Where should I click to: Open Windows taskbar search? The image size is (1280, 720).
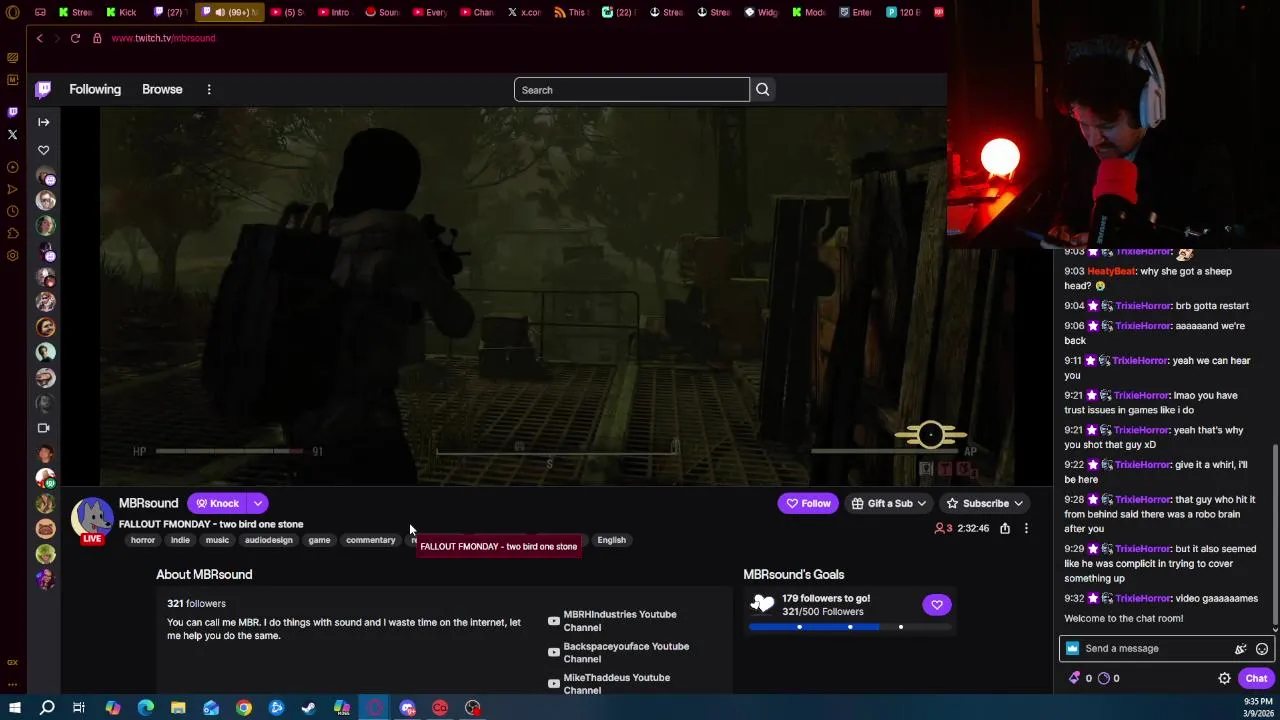(x=47, y=708)
